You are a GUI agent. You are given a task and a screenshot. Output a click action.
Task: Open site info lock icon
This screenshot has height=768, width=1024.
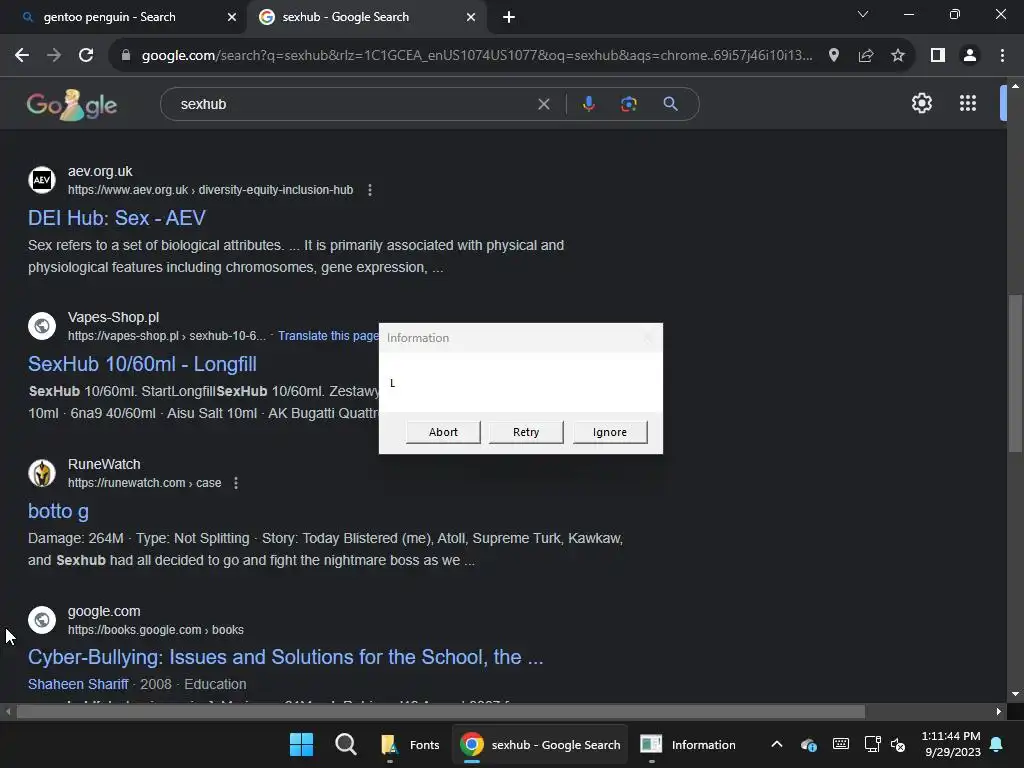(126, 56)
